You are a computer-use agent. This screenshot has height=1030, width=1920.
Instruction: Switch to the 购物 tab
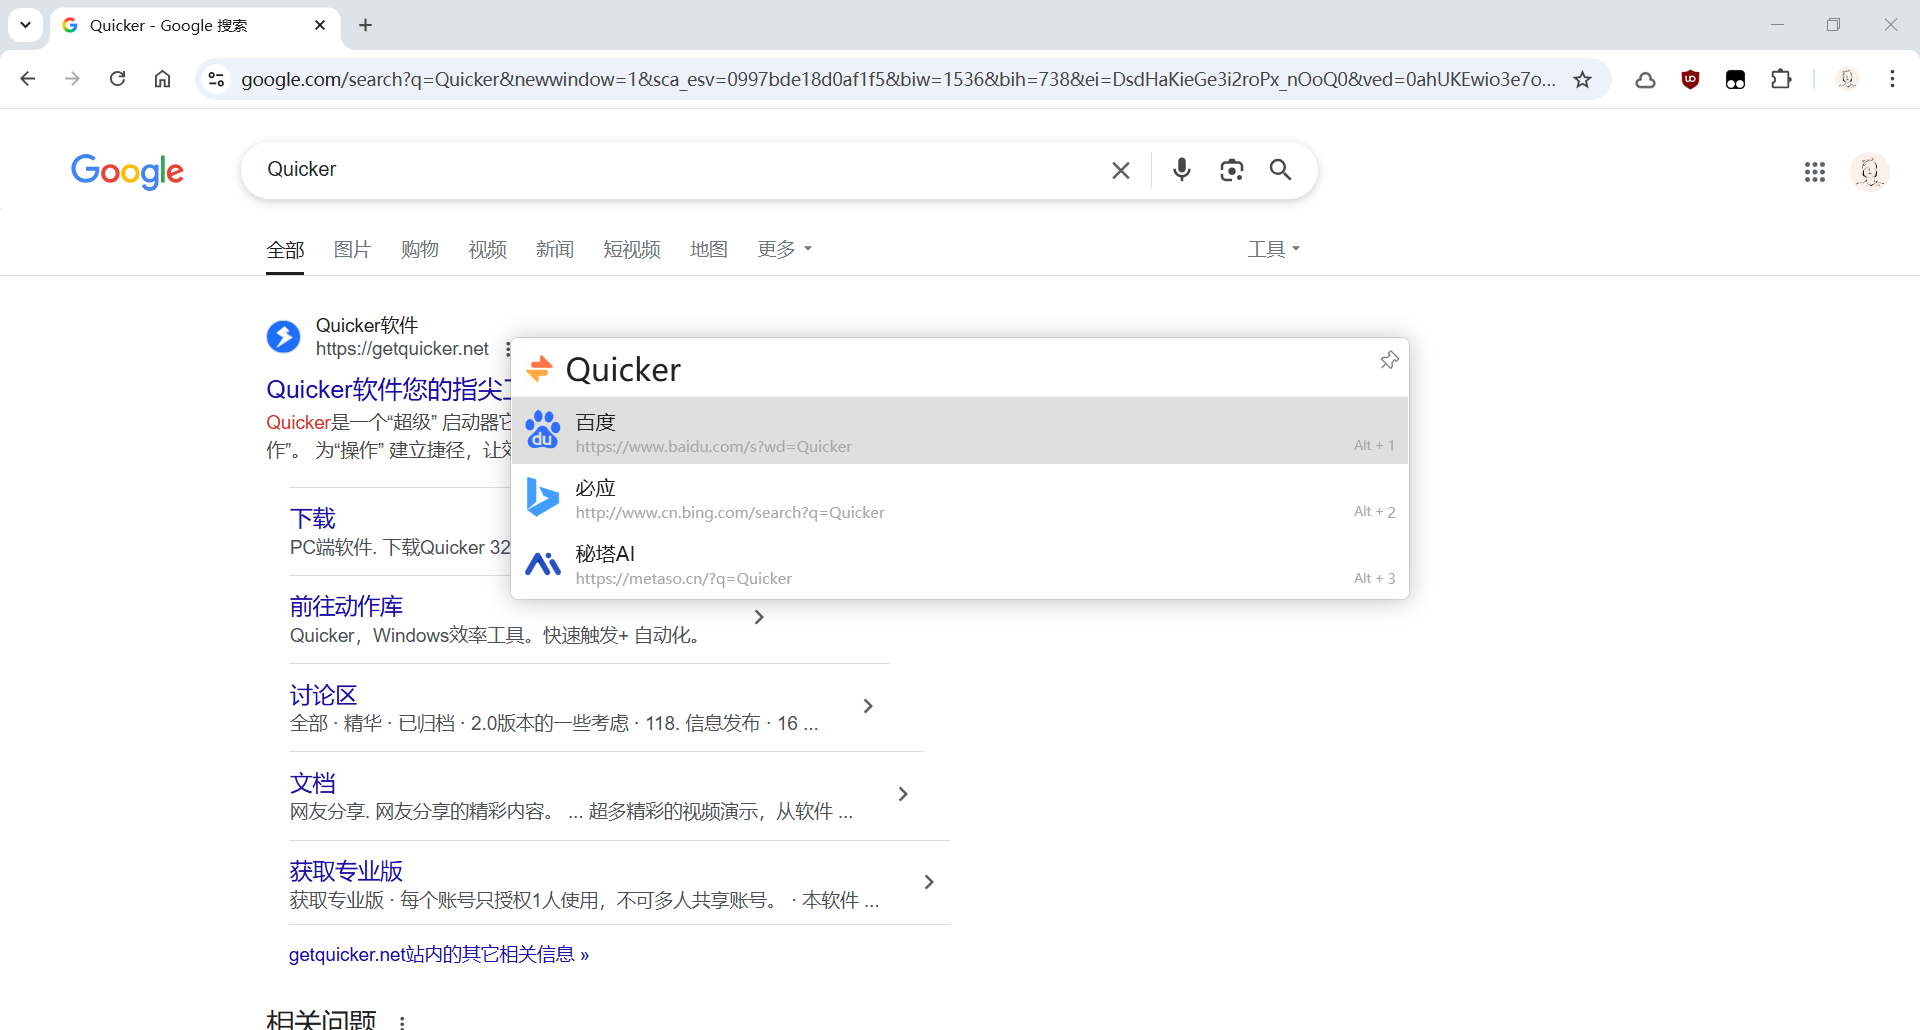click(x=420, y=249)
